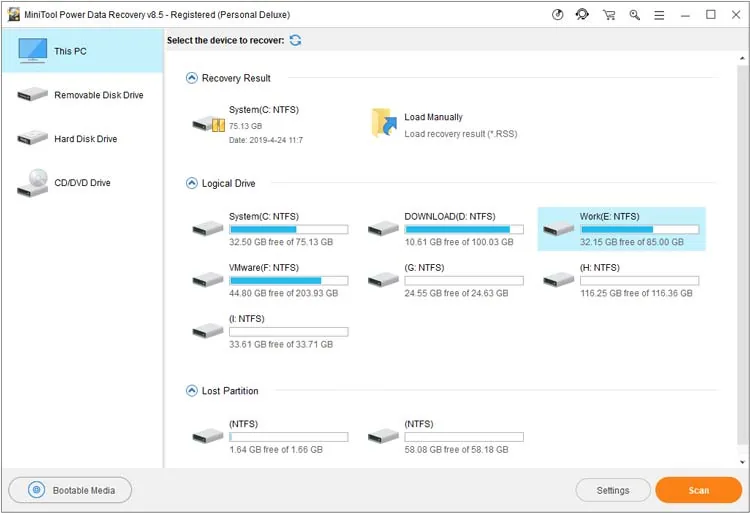Open the CD/DVD Drive tab
This screenshot has width=750, height=513.
[82, 183]
